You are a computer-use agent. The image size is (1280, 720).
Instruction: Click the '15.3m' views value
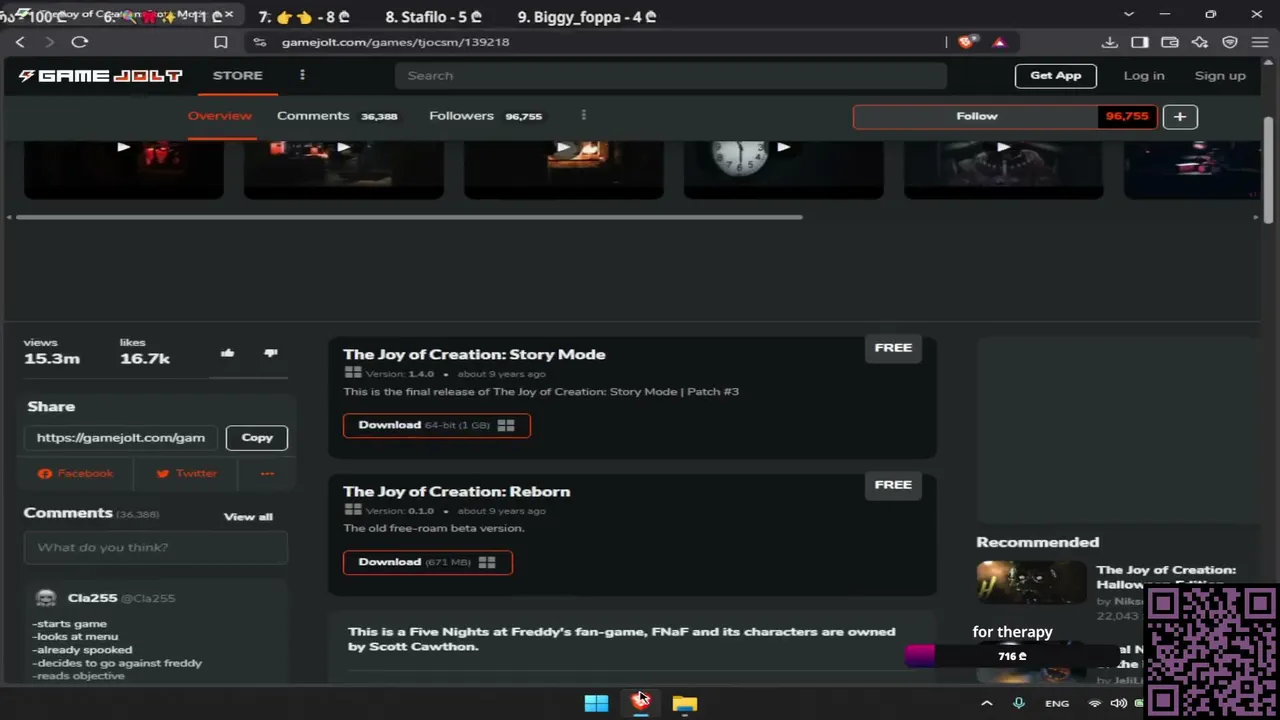click(x=52, y=359)
